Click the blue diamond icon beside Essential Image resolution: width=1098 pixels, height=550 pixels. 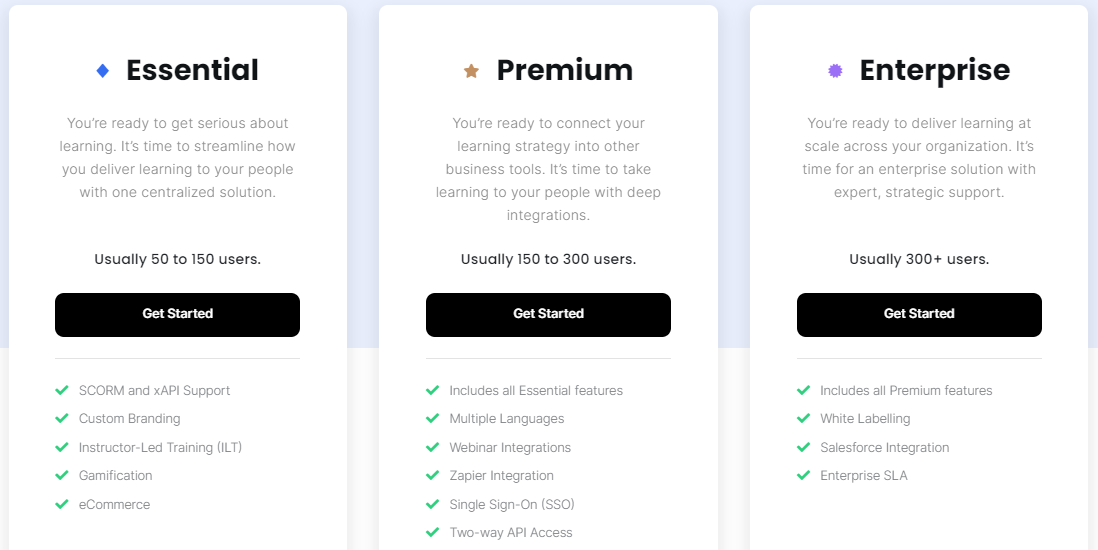point(102,71)
